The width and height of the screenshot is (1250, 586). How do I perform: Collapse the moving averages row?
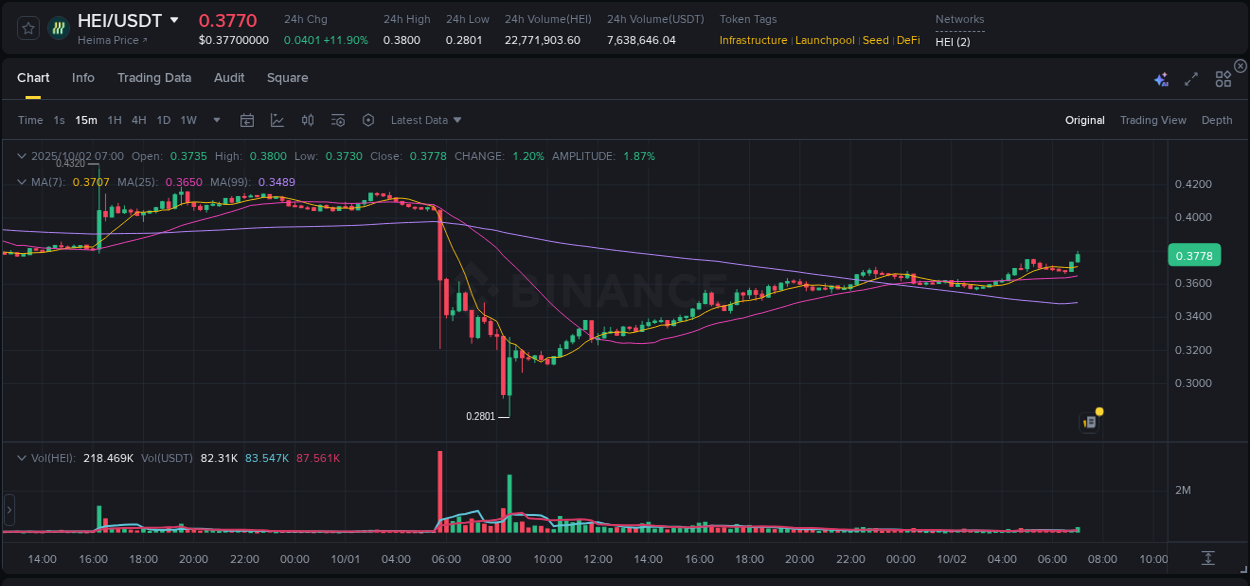click(x=21, y=182)
